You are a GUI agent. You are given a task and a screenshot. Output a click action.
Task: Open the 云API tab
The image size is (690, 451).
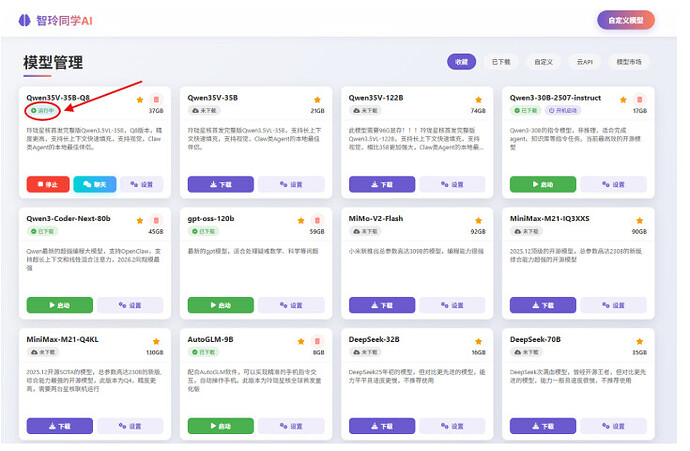coord(585,62)
